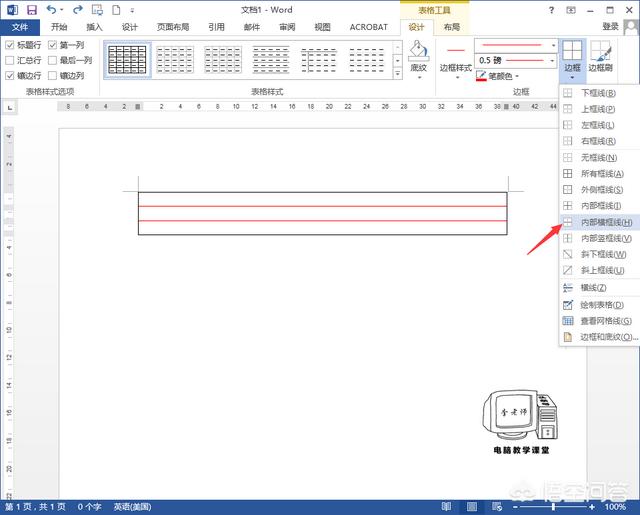Screen dimensions: 640x515
Task: Click 登录 sign-in link
Action: pyautogui.click(x=610, y=27)
